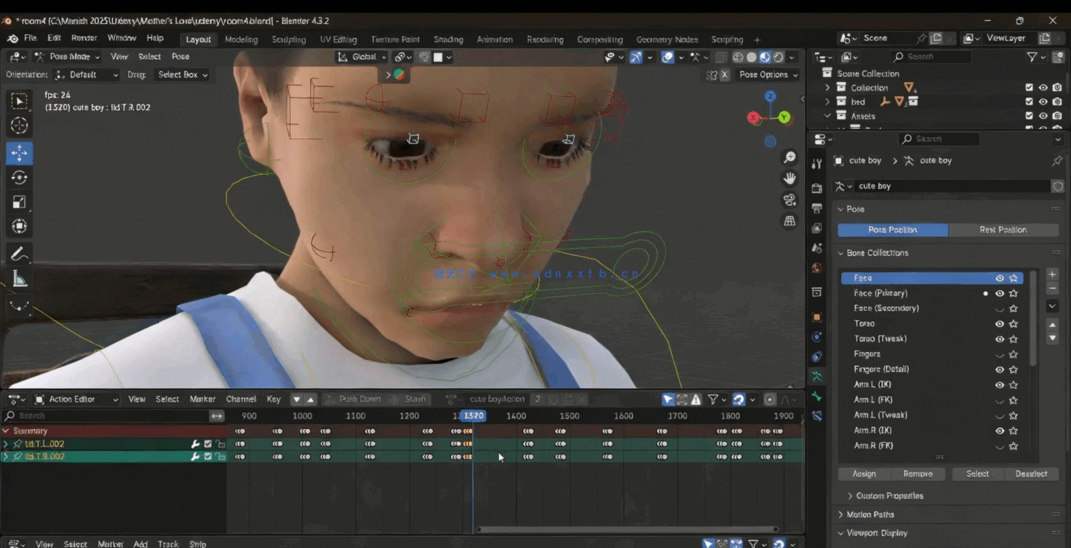
Task: Expand the Motion Paths panel
Action: (x=870, y=515)
